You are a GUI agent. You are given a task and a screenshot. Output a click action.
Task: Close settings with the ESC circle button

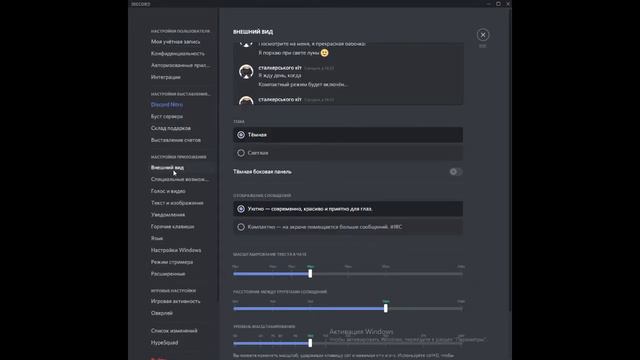(483, 35)
